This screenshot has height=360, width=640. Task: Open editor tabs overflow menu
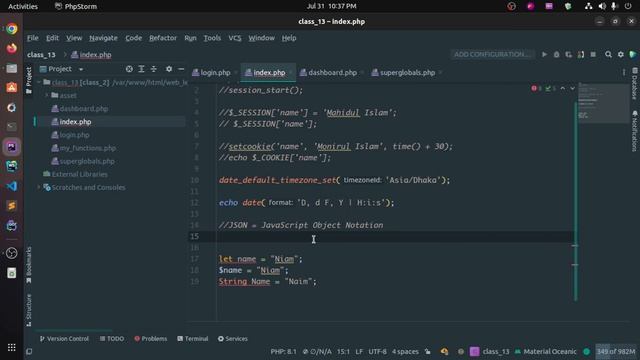click(623, 72)
